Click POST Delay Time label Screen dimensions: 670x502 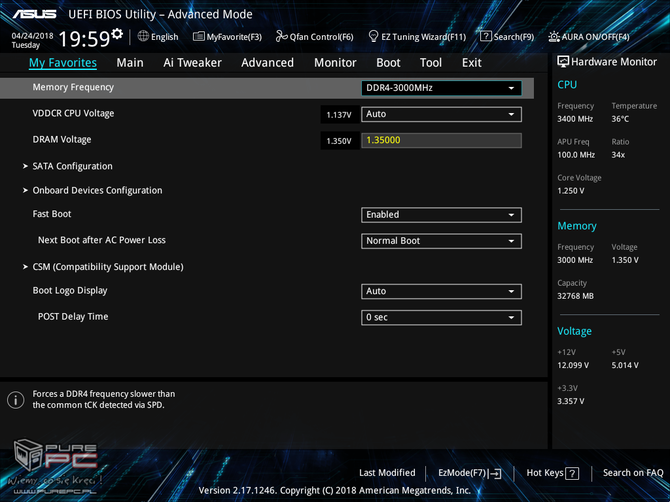73,317
